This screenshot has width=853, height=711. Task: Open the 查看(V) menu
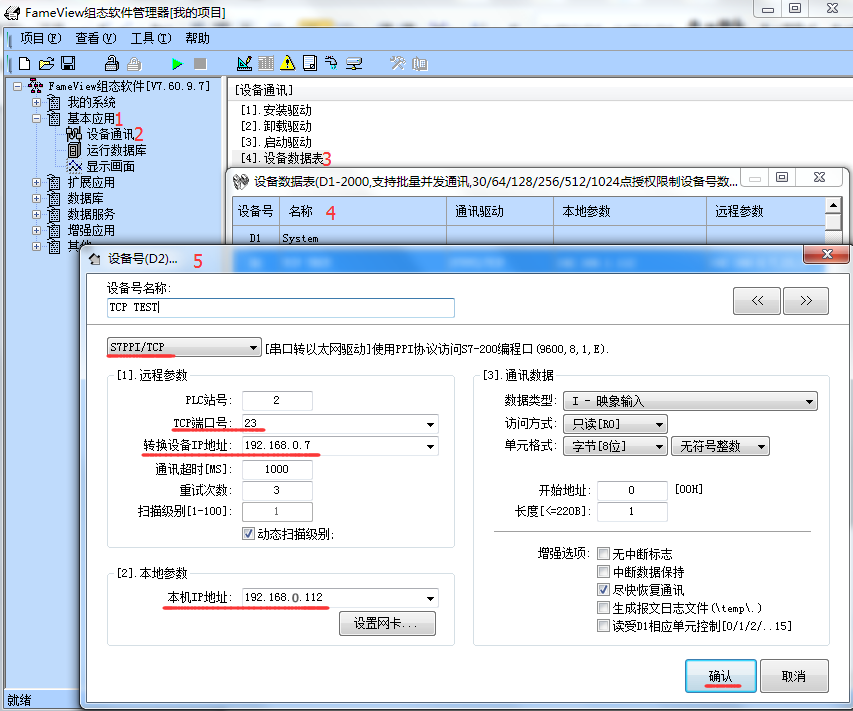96,39
